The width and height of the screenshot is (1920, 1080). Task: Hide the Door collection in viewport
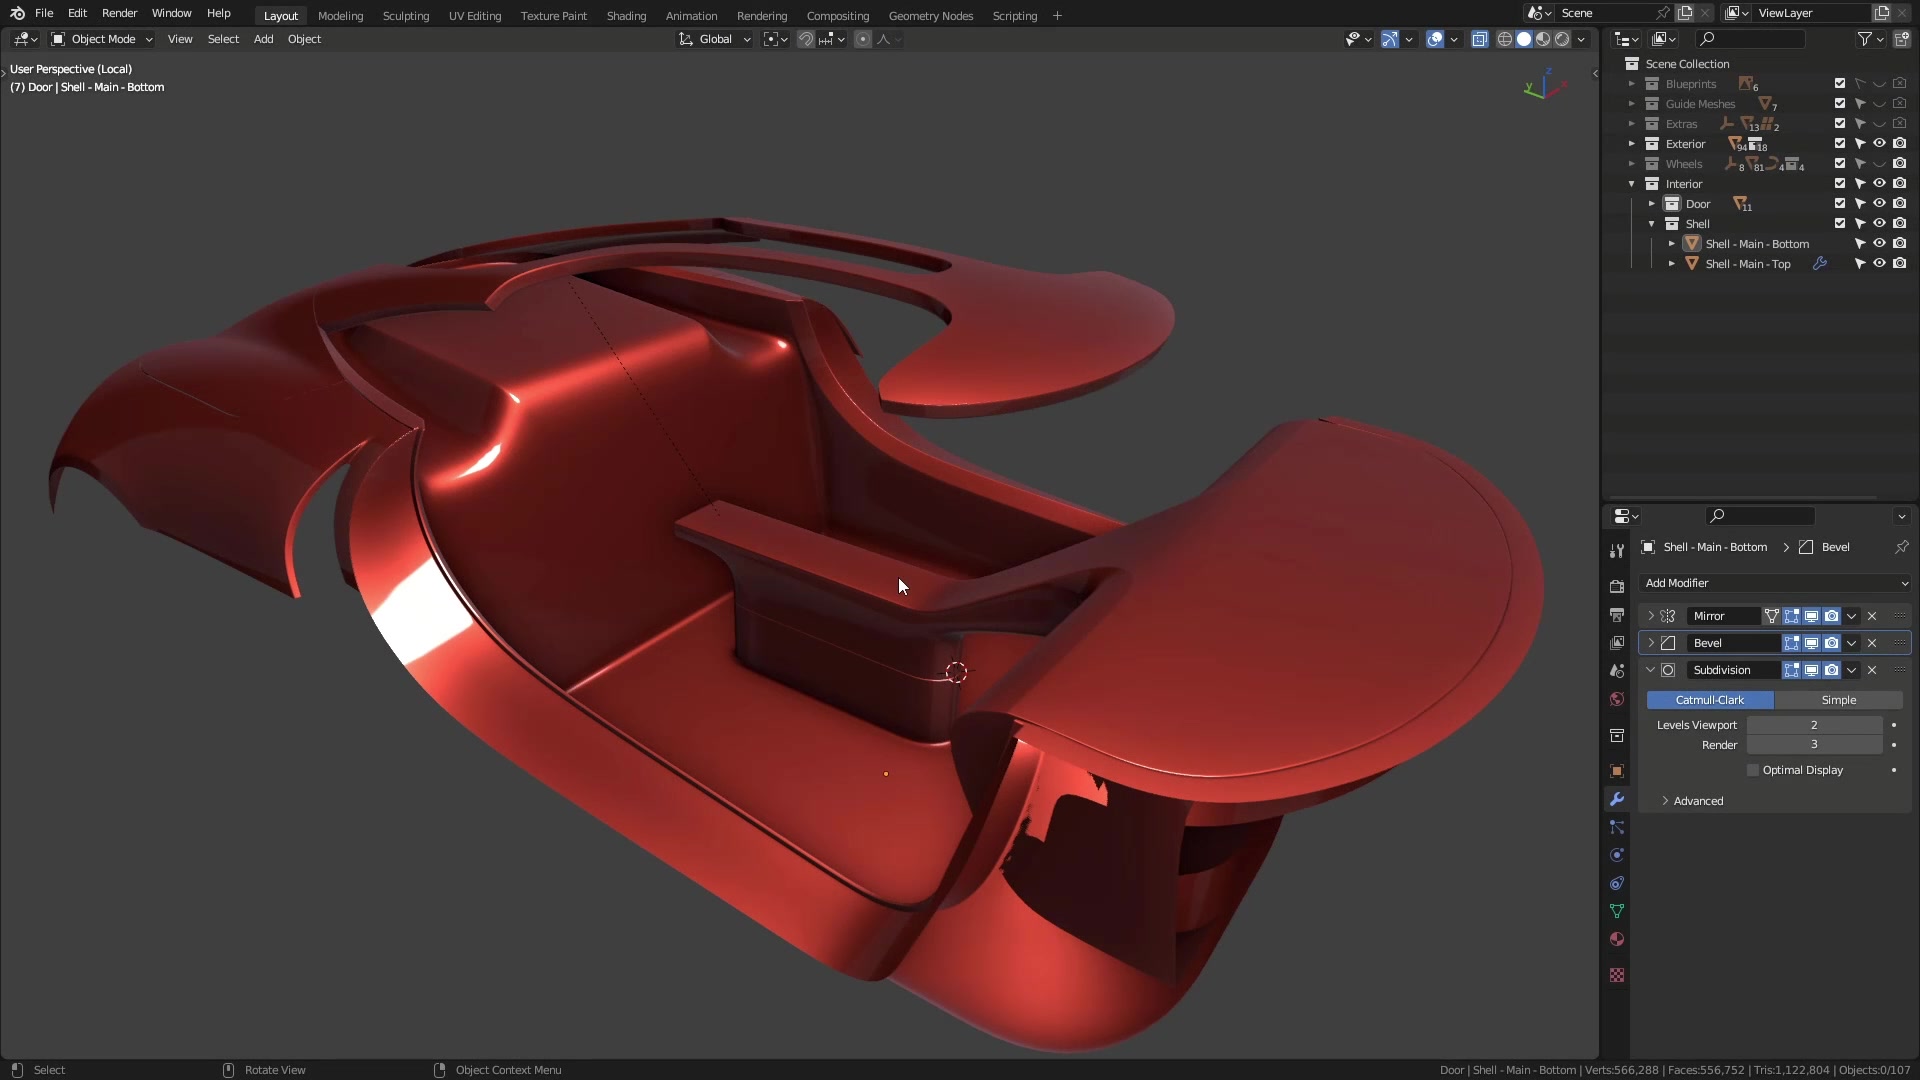(1880, 204)
